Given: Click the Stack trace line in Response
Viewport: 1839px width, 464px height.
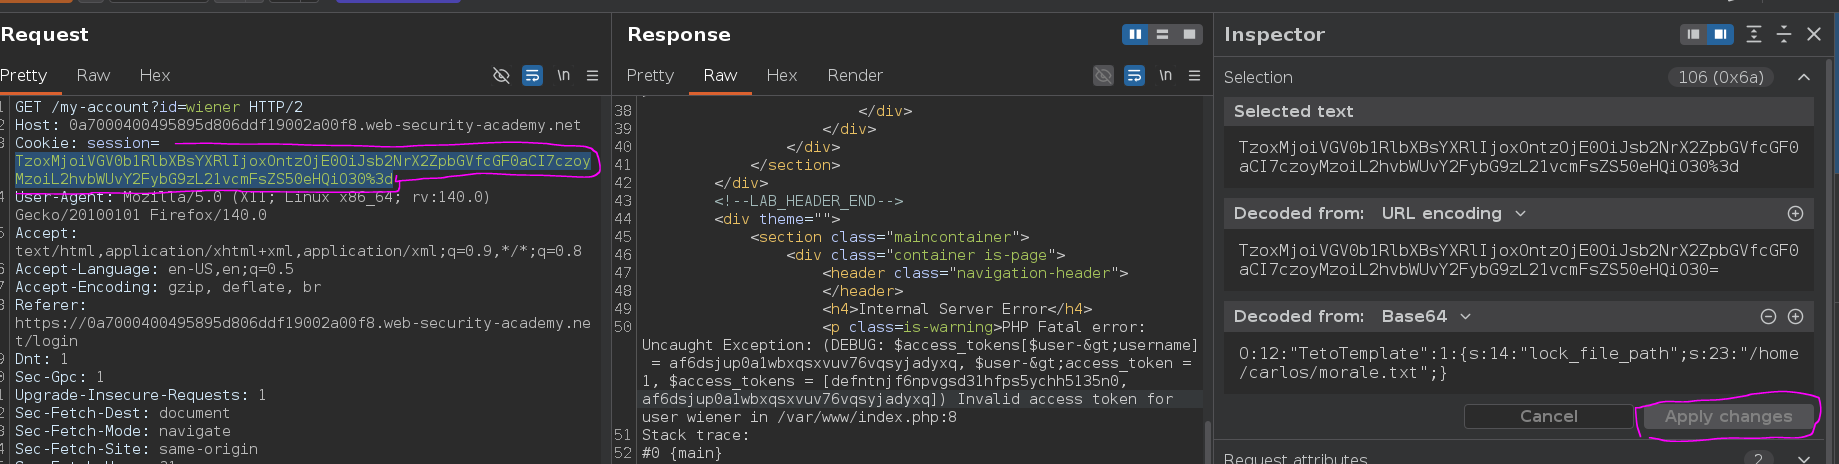Looking at the screenshot, I should (695, 435).
